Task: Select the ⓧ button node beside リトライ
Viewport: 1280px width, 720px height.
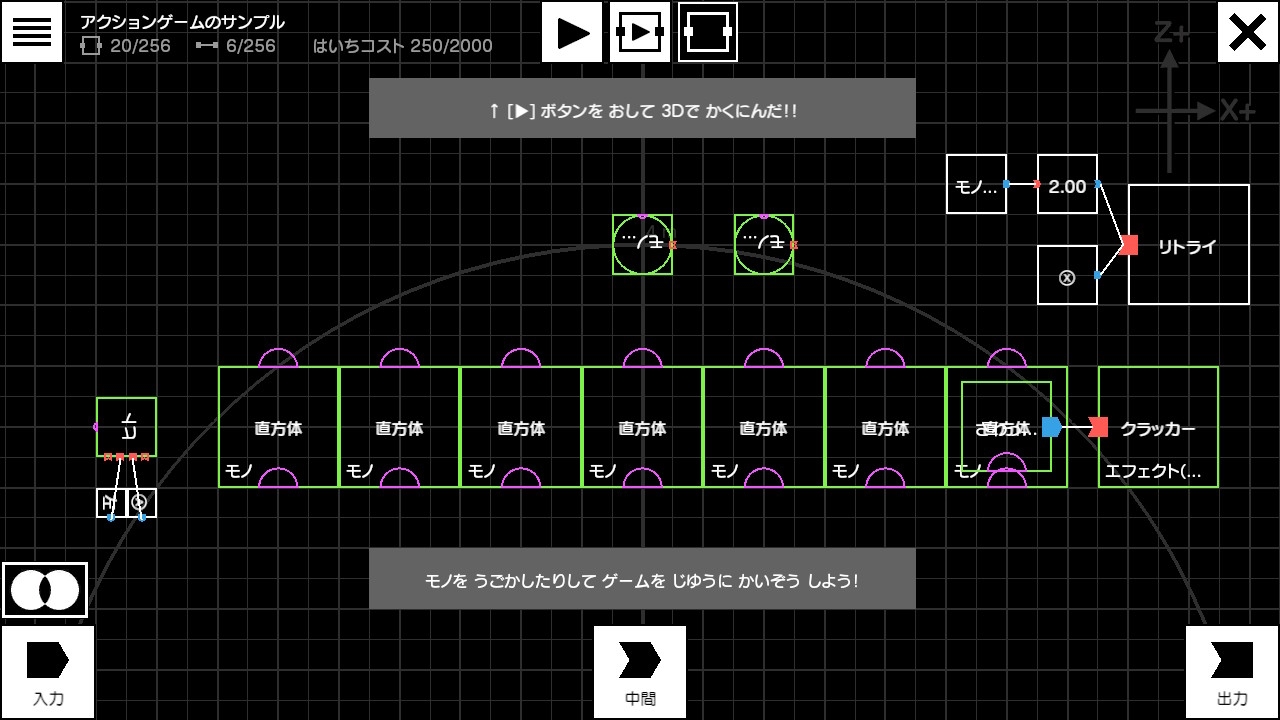Action: tap(1067, 275)
